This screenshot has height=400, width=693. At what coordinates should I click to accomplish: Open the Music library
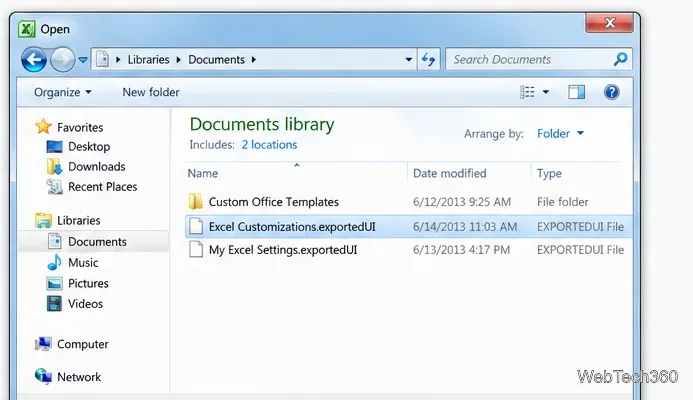[83, 263]
